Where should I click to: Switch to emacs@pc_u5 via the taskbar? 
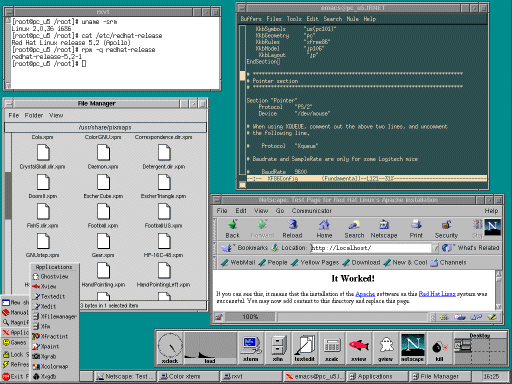tap(315, 377)
